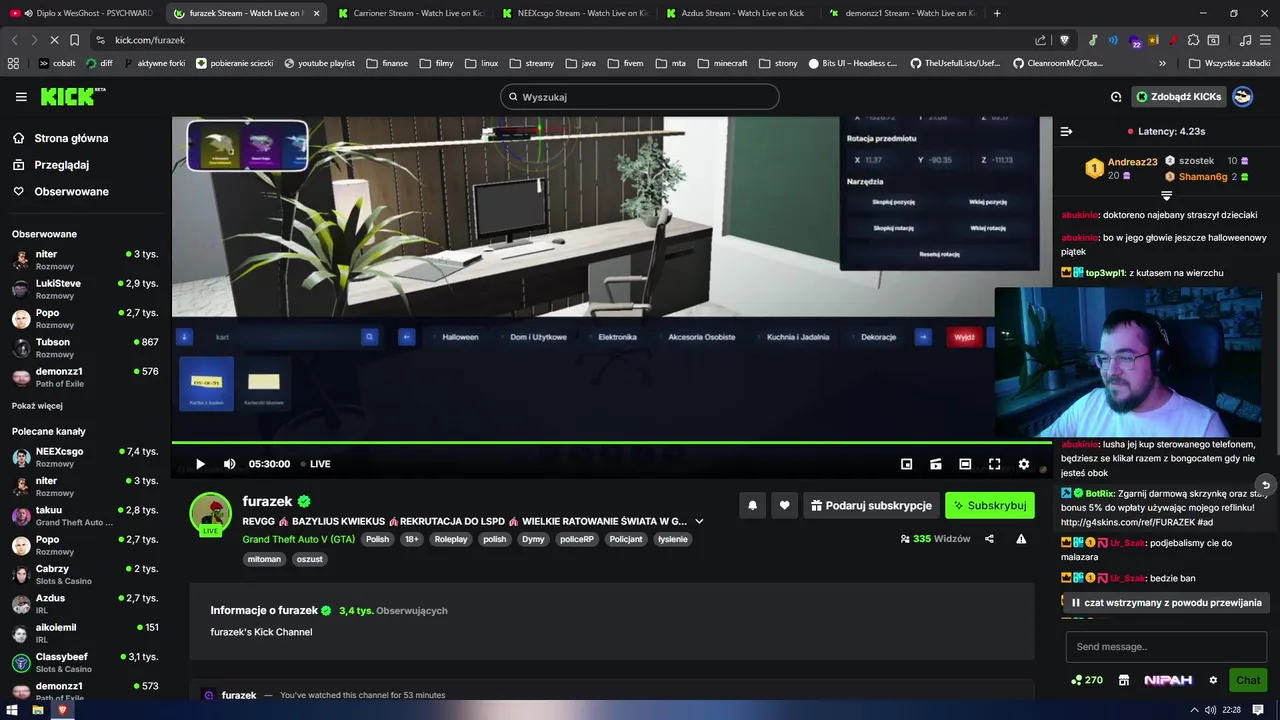Click the NIPAH badge in chat footer

[x=1168, y=680]
